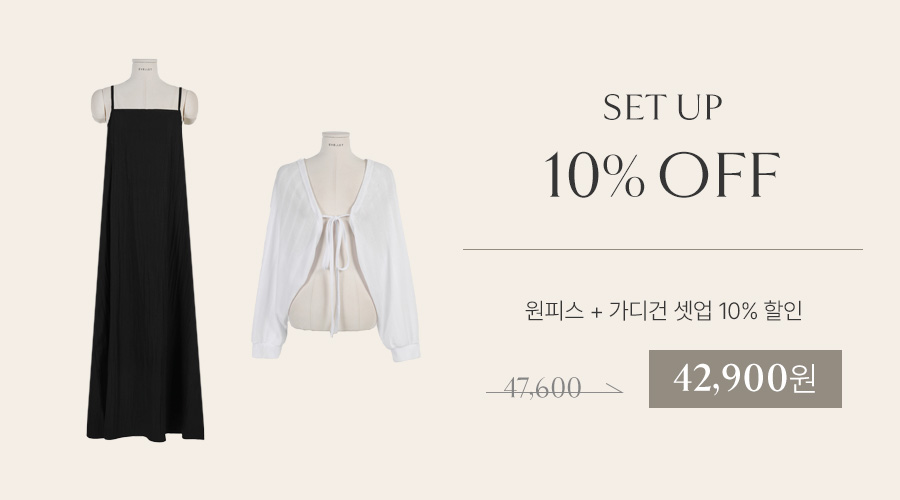Click the right sleeve cuff of the cardigan

coord(406,351)
